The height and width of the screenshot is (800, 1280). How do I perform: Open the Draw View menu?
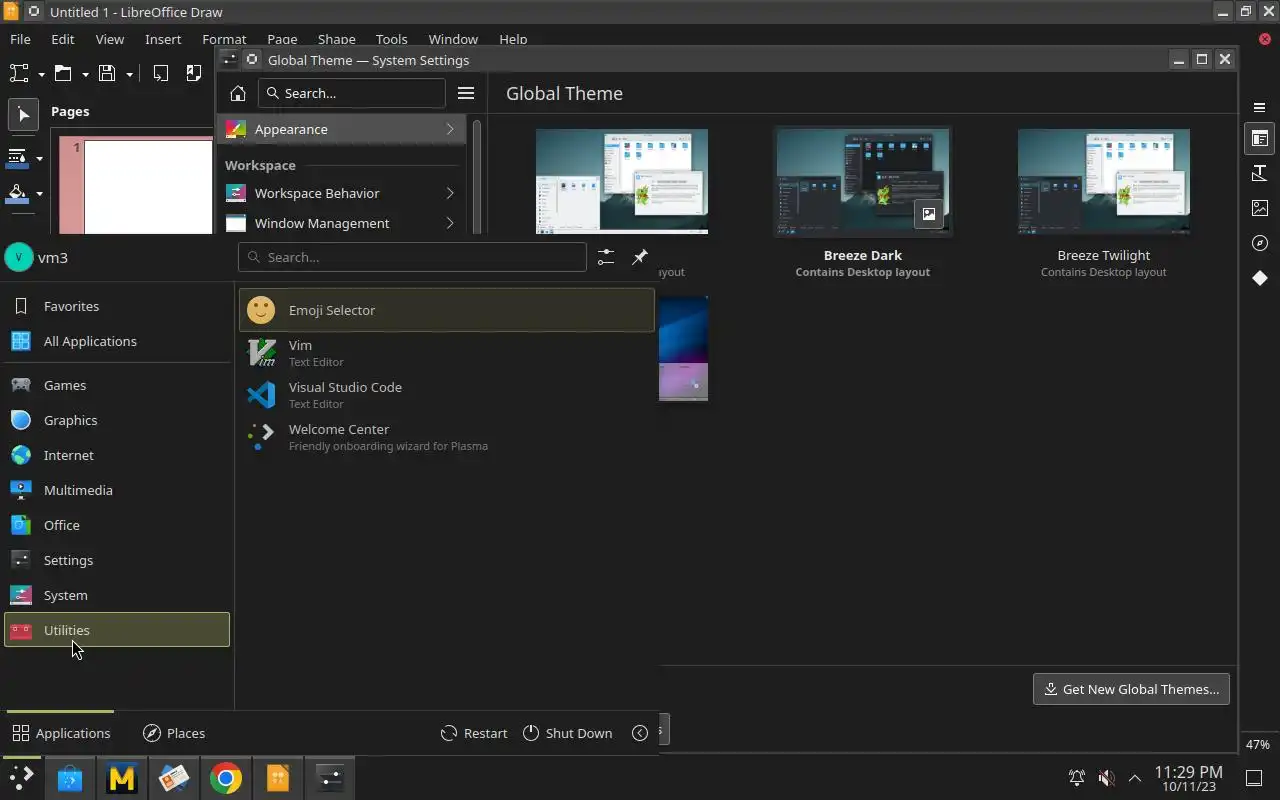tap(110, 39)
